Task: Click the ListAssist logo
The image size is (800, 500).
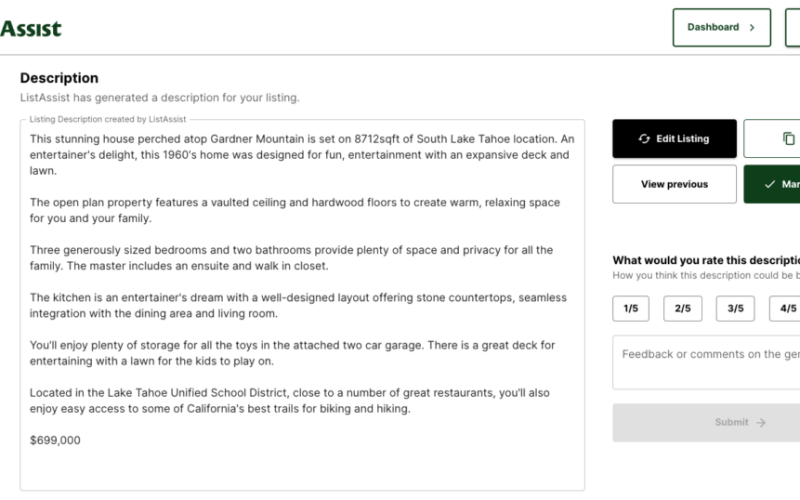Action: pyautogui.click(x=30, y=28)
